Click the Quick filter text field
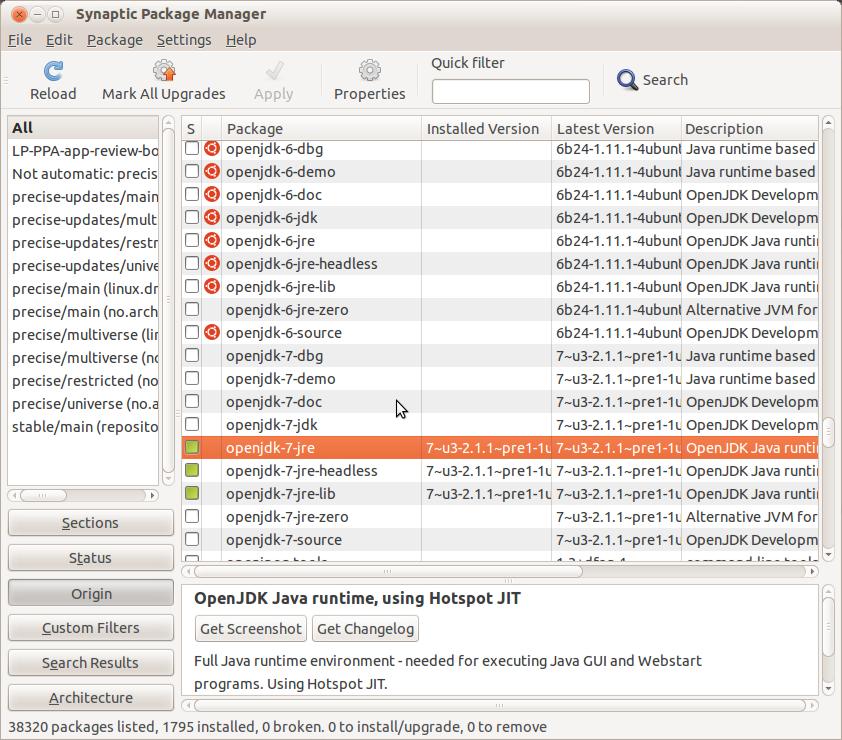The width and height of the screenshot is (842, 740). (511, 91)
